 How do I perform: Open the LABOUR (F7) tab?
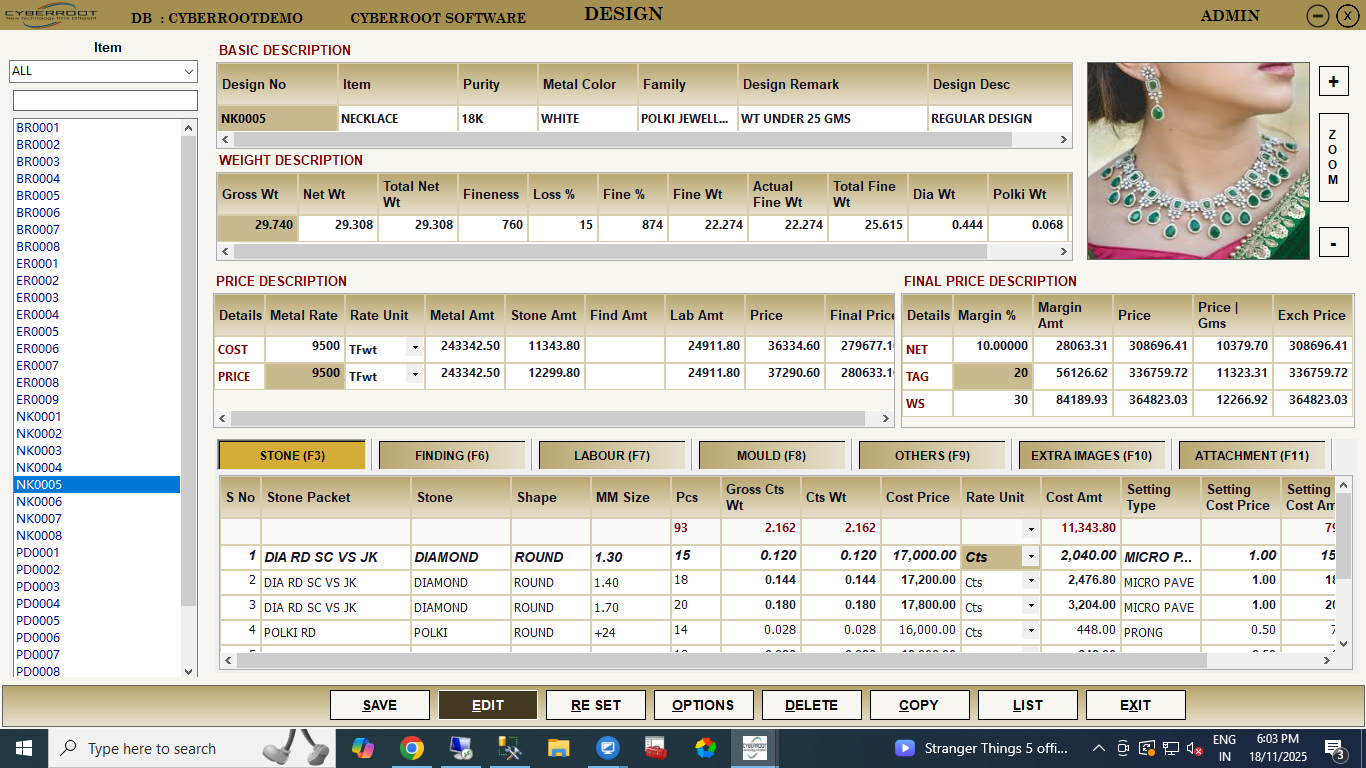pos(612,455)
